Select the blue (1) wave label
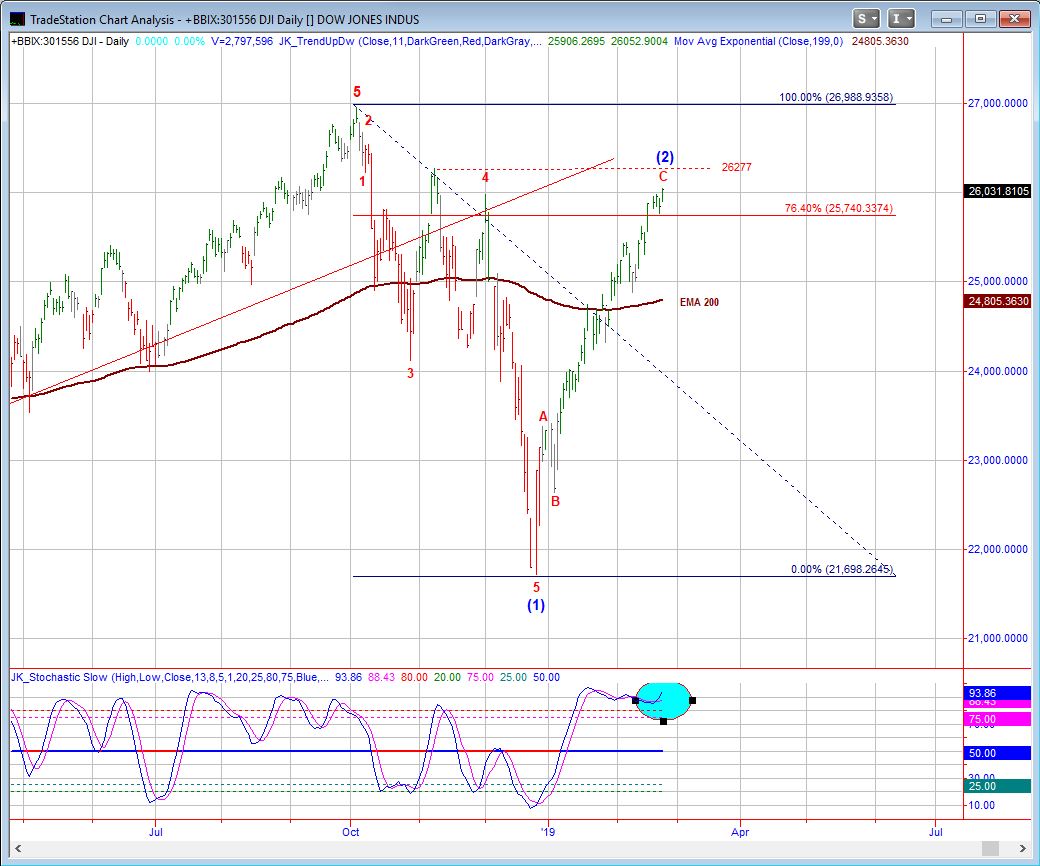The image size is (1040, 866). [x=536, y=605]
